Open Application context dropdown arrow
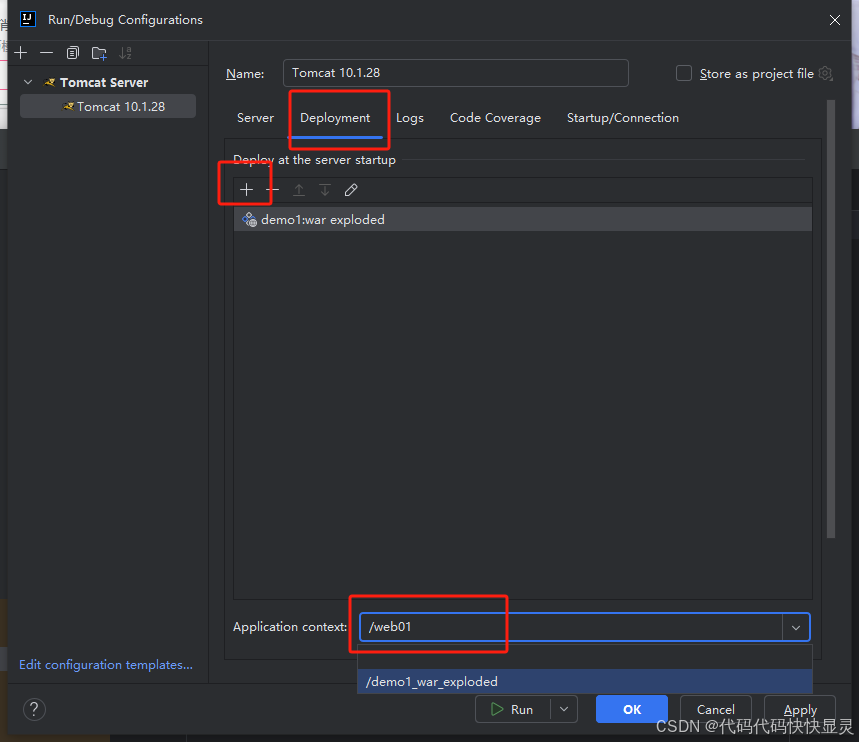This screenshot has height=742, width=859. point(796,627)
